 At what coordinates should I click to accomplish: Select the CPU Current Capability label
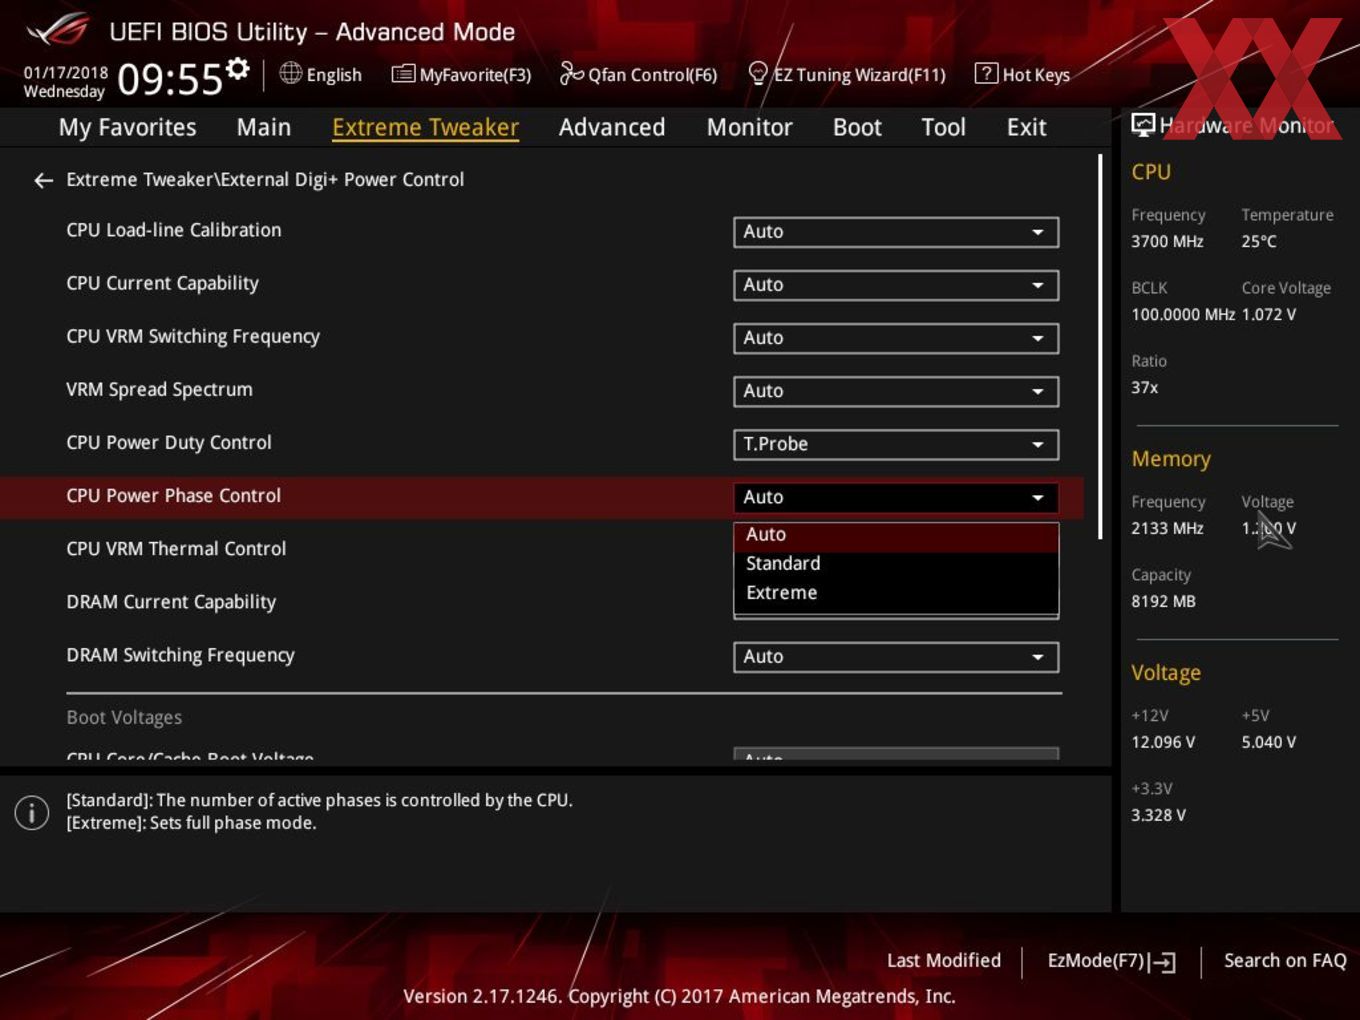click(x=162, y=283)
